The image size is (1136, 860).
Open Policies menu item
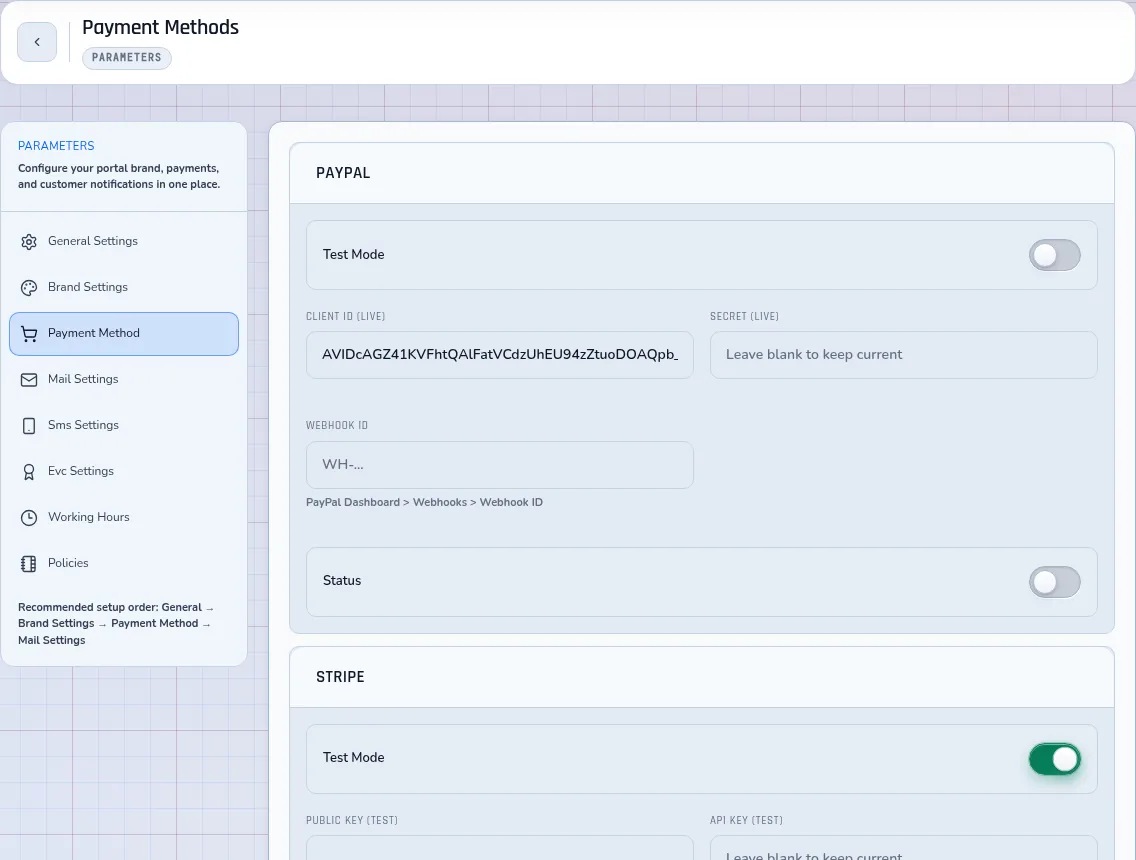[124, 564]
